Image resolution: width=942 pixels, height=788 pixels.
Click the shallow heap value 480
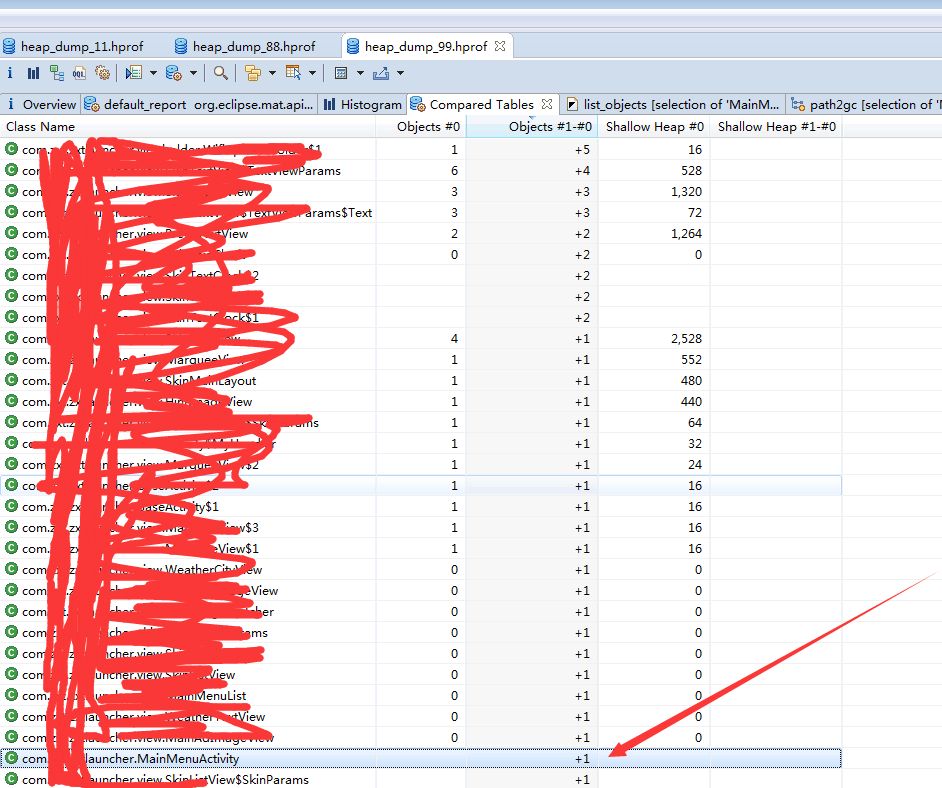691,381
